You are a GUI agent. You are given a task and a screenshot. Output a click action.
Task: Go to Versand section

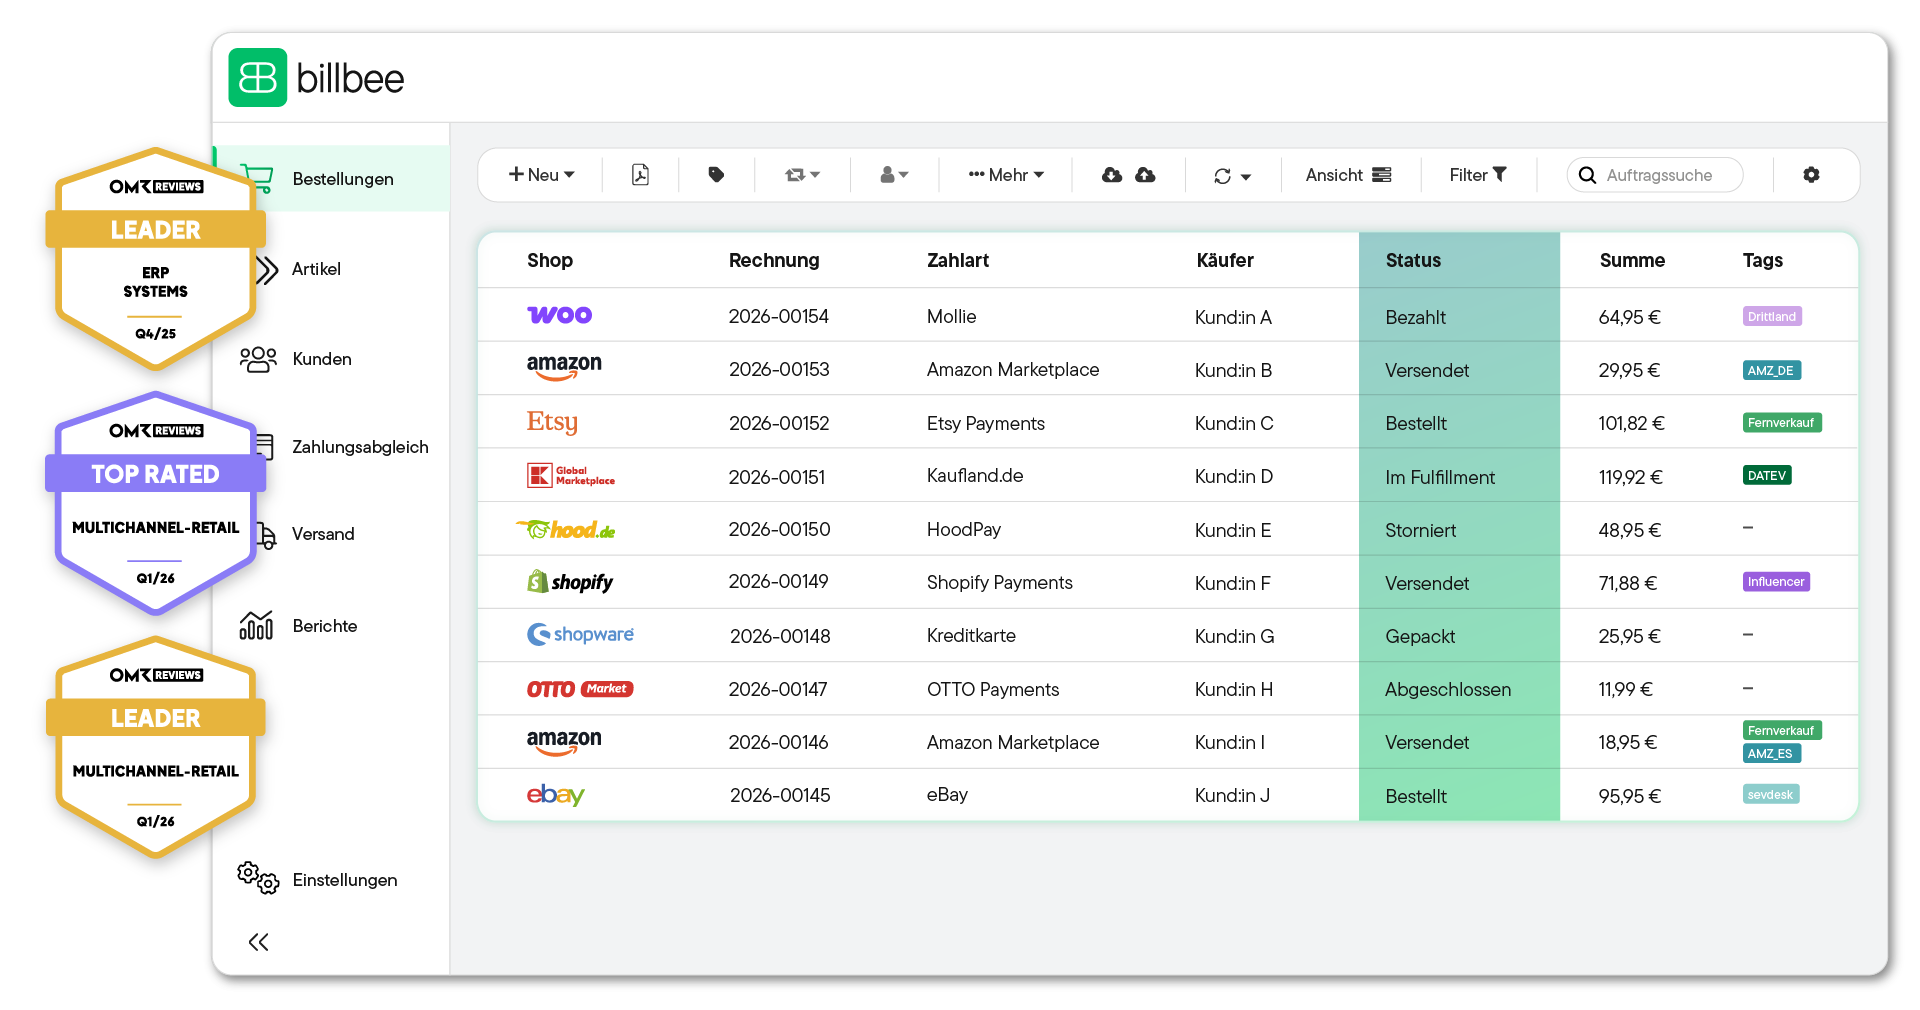tap(323, 534)
